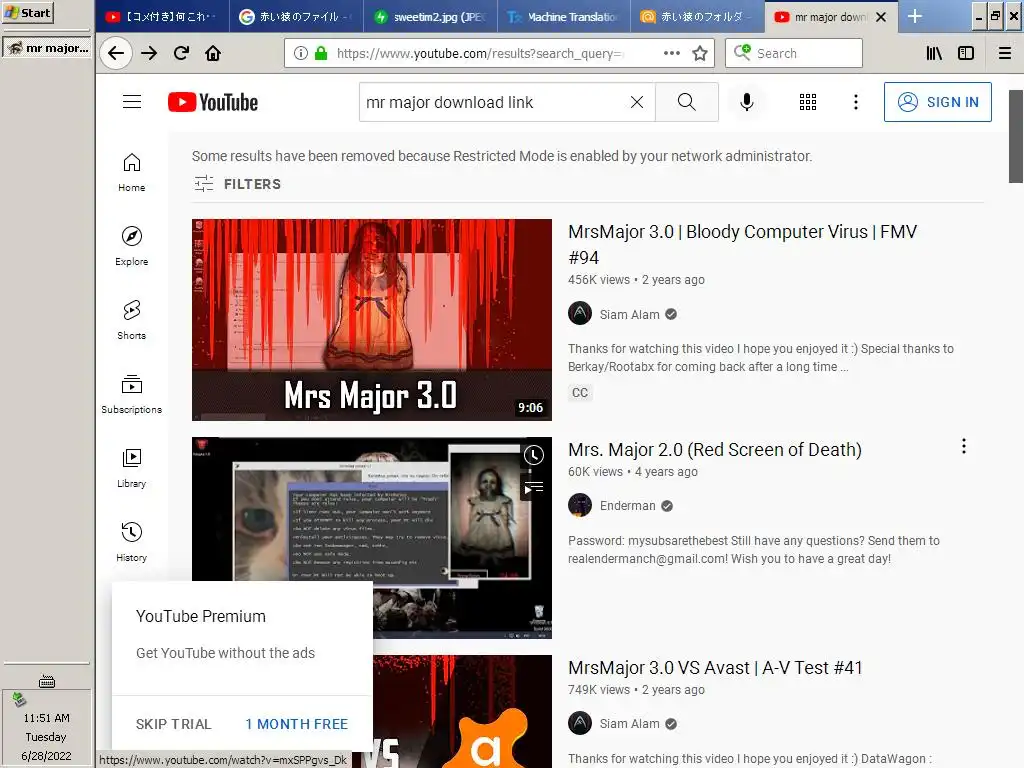This screenshot has width=1024, height=768.
Task: Switch to the first YouTube tab with Japanese title
Action: pyautogui.click(x=162, y=17)
